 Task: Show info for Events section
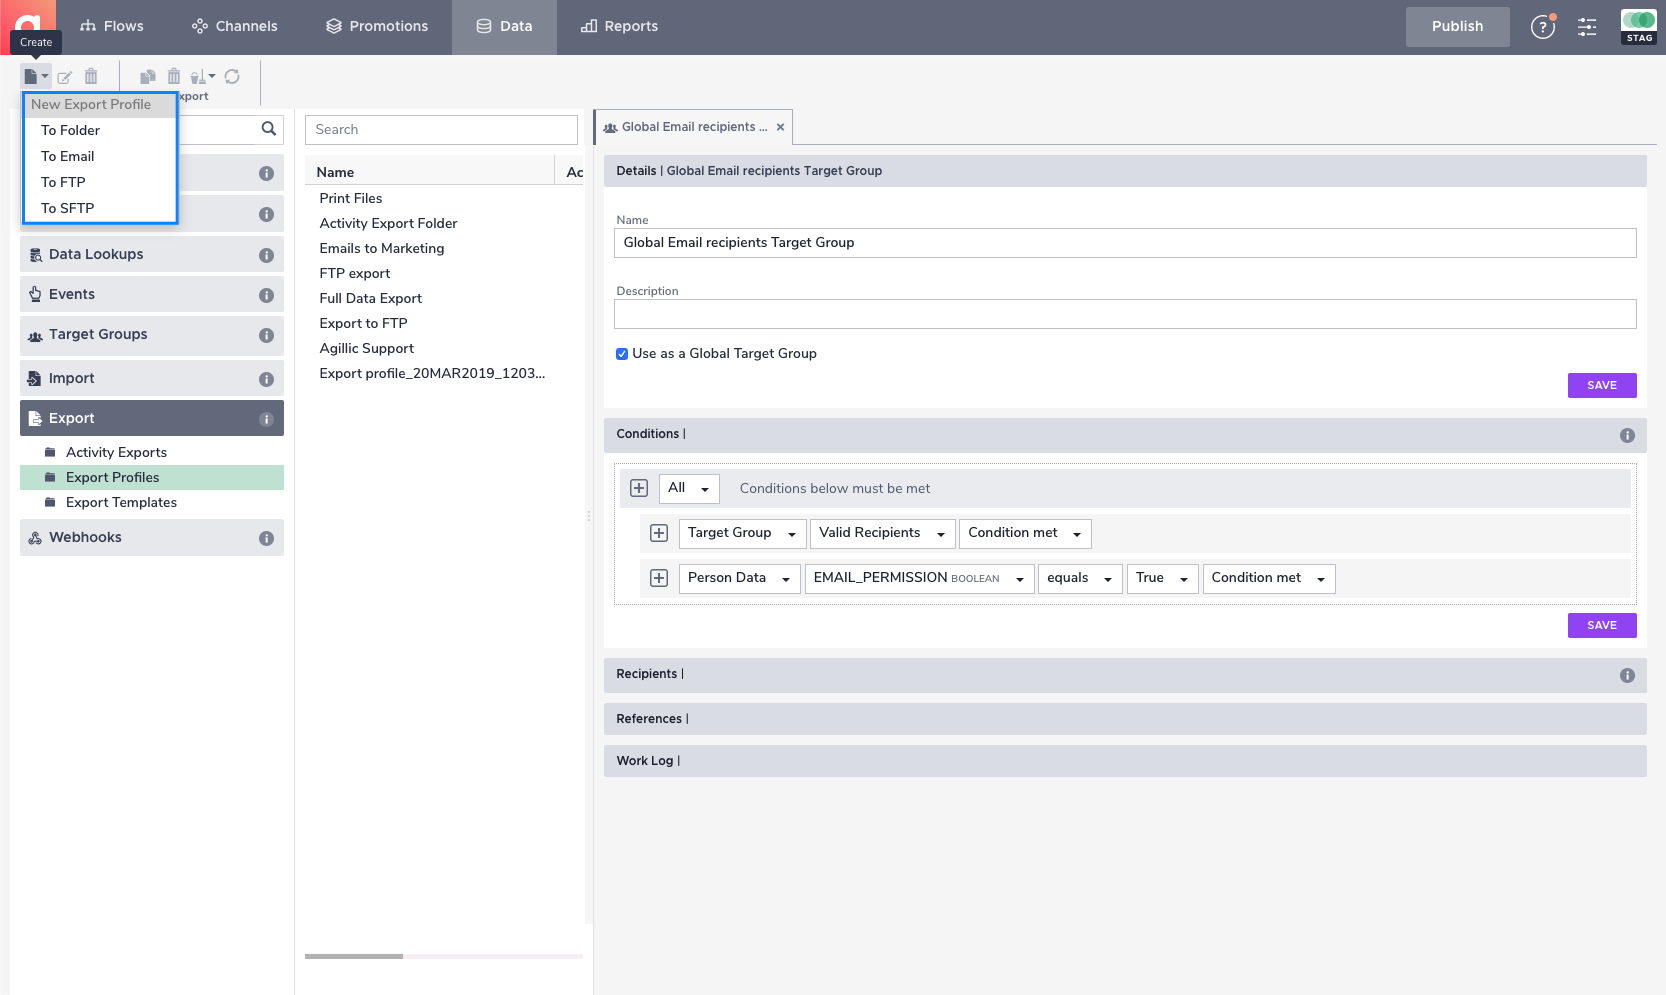click(x=266, y=295)
